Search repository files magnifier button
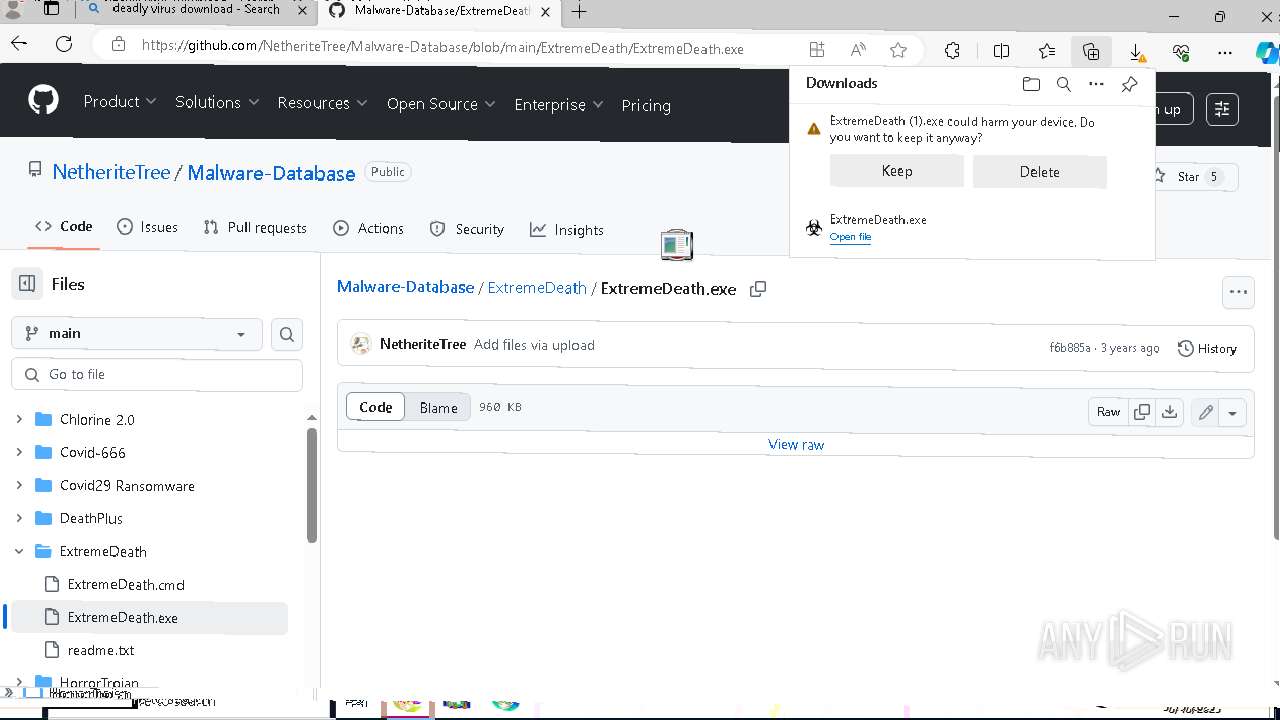The height and width of the screenshot is (720, 1280). pyautogui.click(x=287, y=334)
